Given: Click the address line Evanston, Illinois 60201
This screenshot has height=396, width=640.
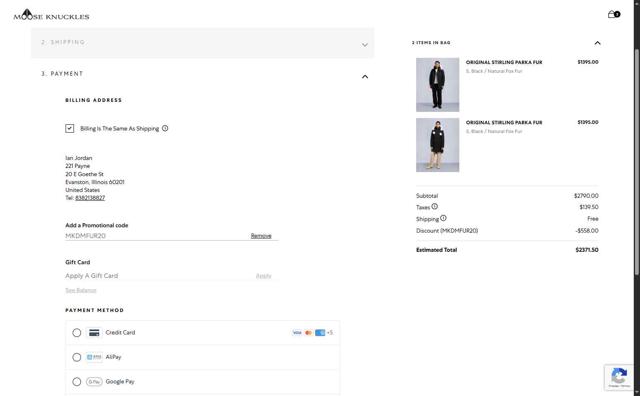Looking at the screenshot, I should pos(95,182).
